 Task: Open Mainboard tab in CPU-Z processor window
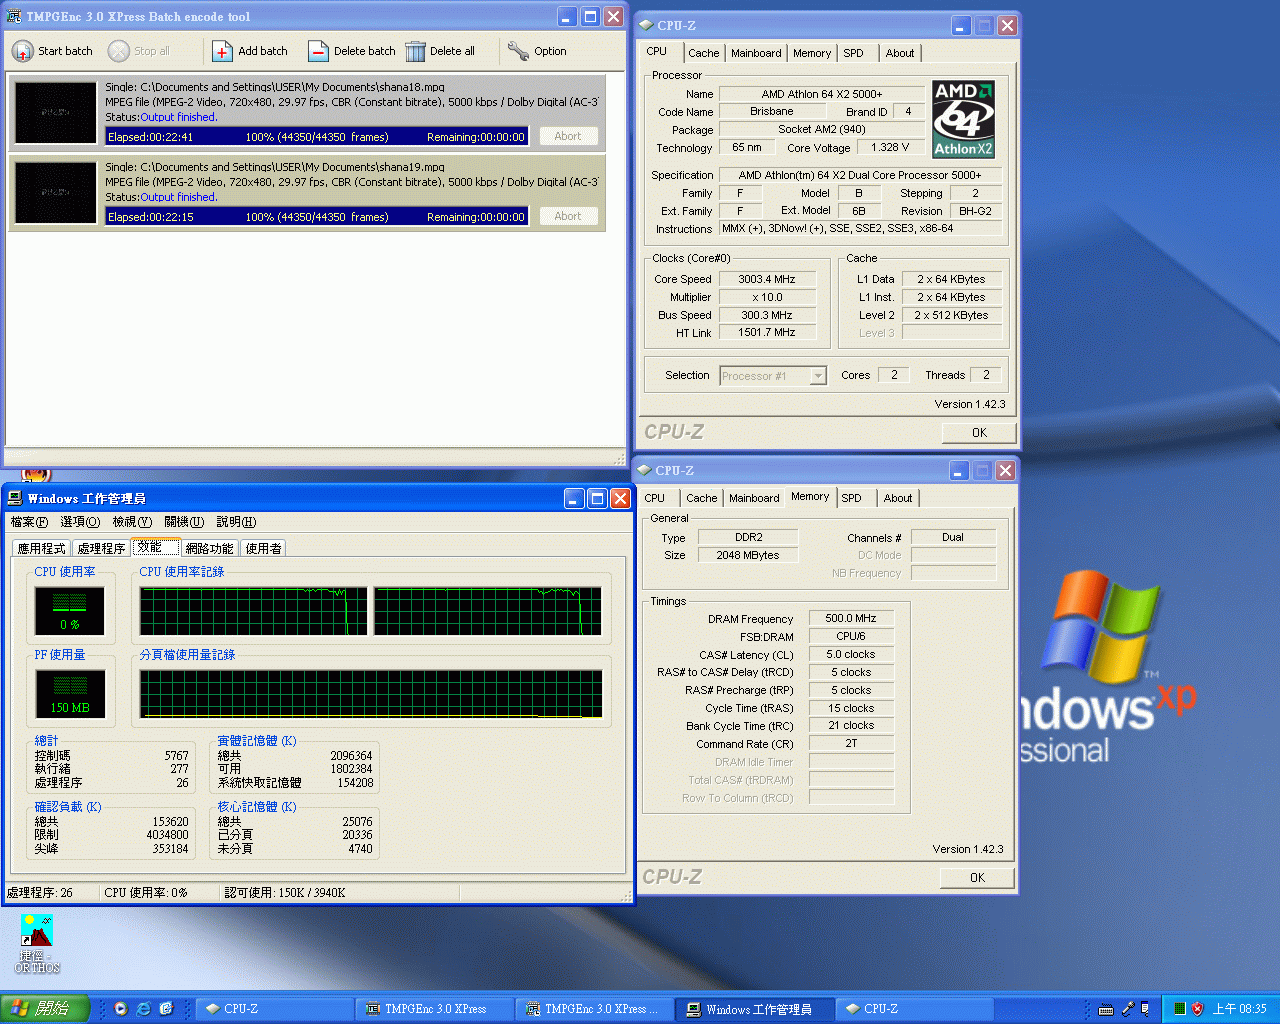pyautogui.click(x=756, y=53)
